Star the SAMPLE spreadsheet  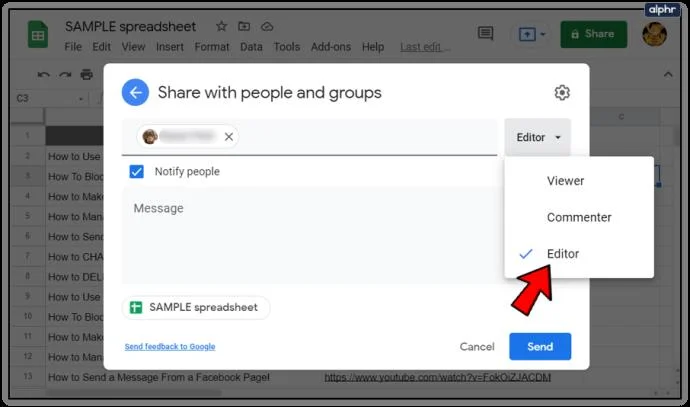tap(221, 26)
